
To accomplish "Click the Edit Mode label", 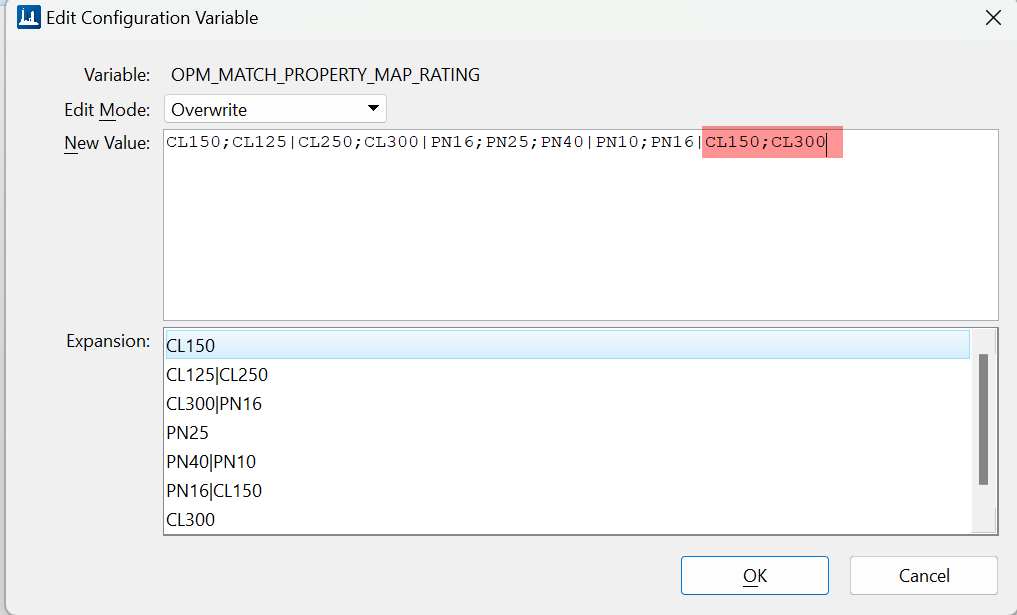I will coord(106,108).
